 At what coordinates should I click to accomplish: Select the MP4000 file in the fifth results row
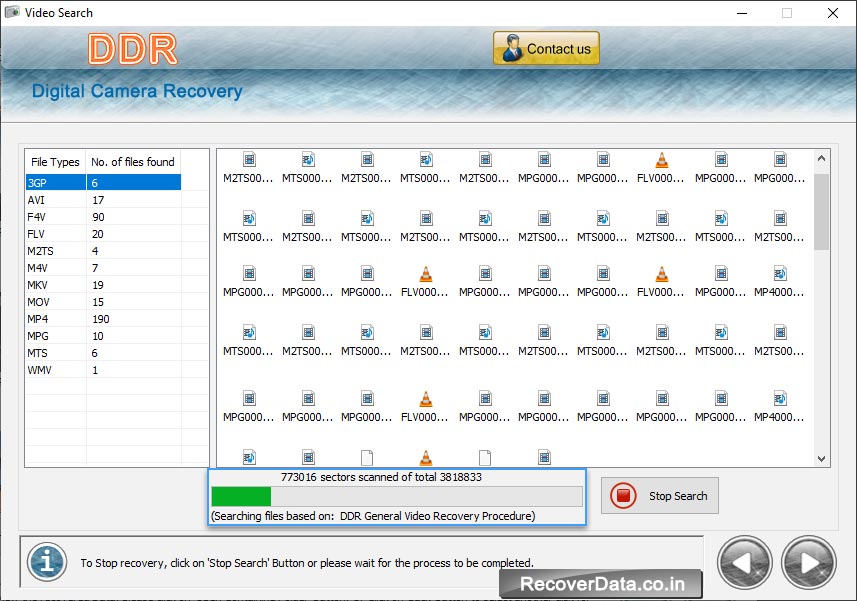pyautogui.click(x=779, y=407)
